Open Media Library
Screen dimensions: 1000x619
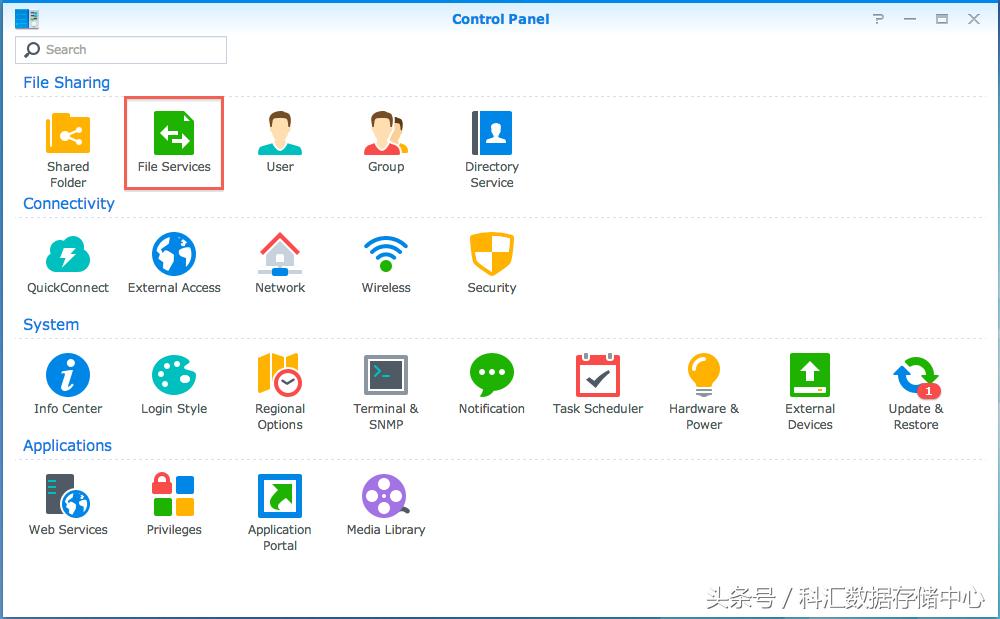pos(386,506)
